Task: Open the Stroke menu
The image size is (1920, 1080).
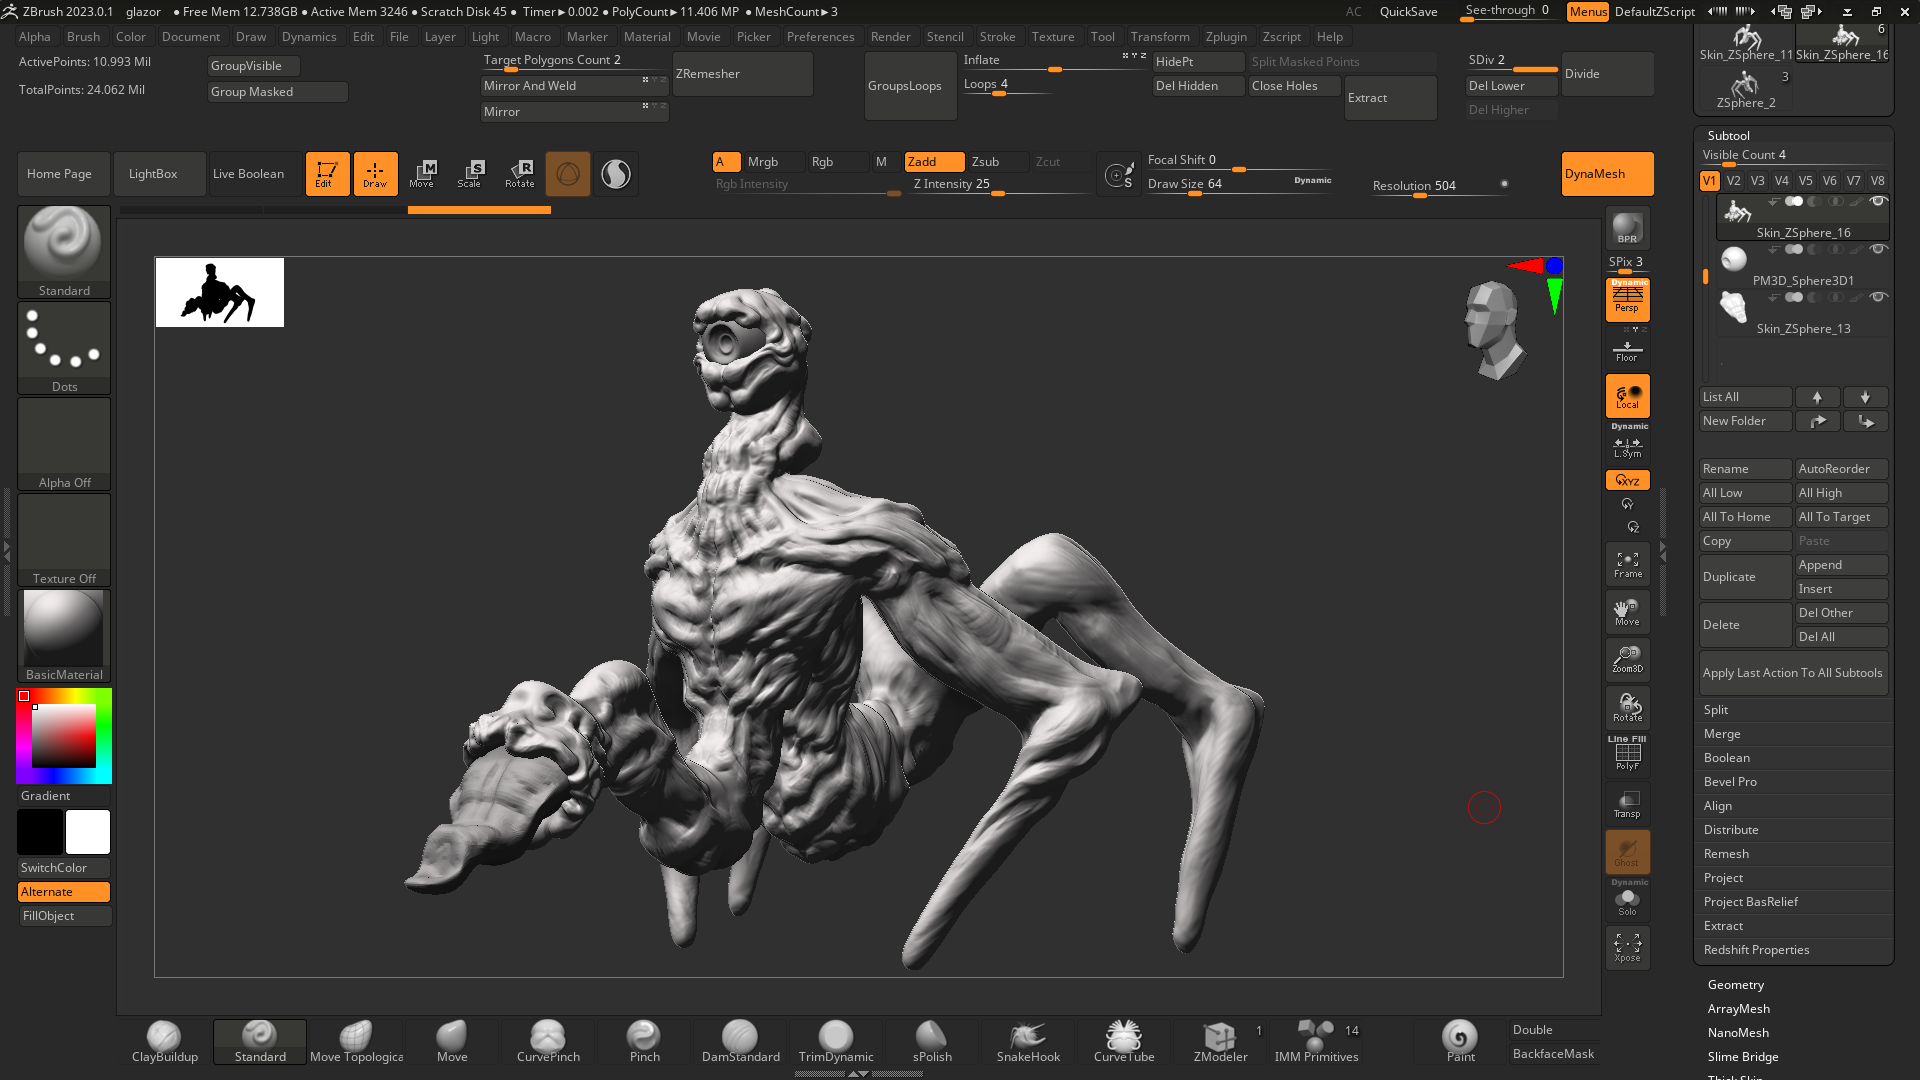Action: (997, 37)
